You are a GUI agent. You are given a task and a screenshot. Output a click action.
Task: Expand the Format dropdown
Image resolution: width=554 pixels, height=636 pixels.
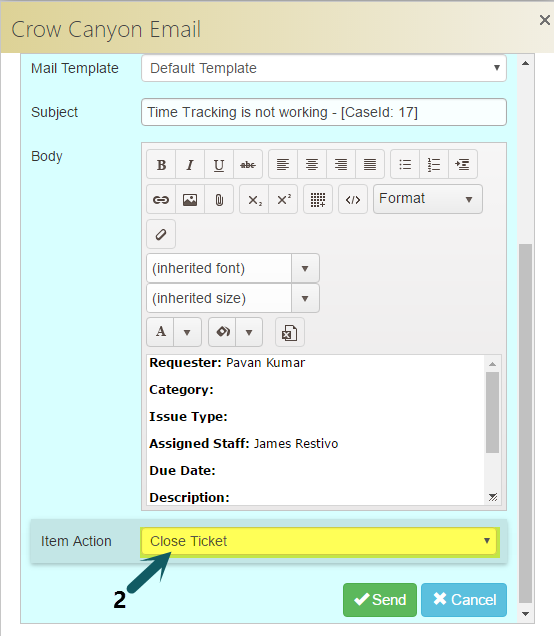(428, 199)
